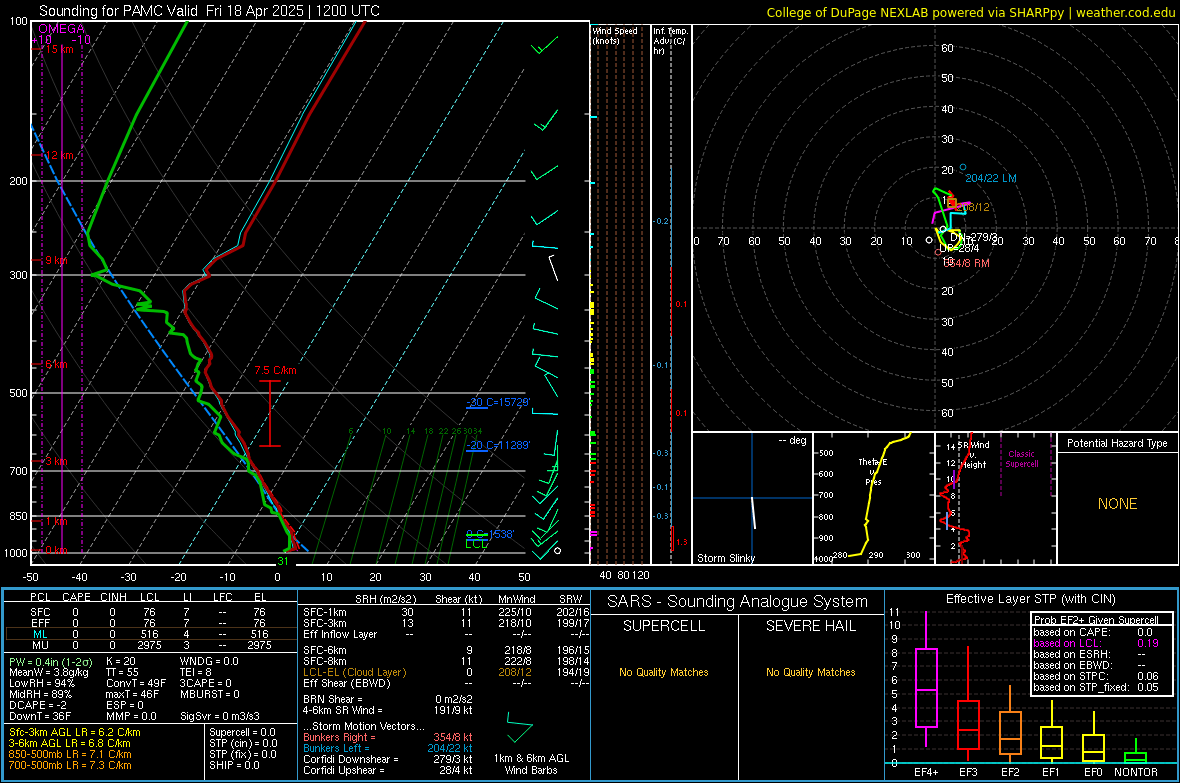This screenshot has width=1180, height=783.
Task: Click the Potential Hazard Type header
Action: (x=1117, y=443)
